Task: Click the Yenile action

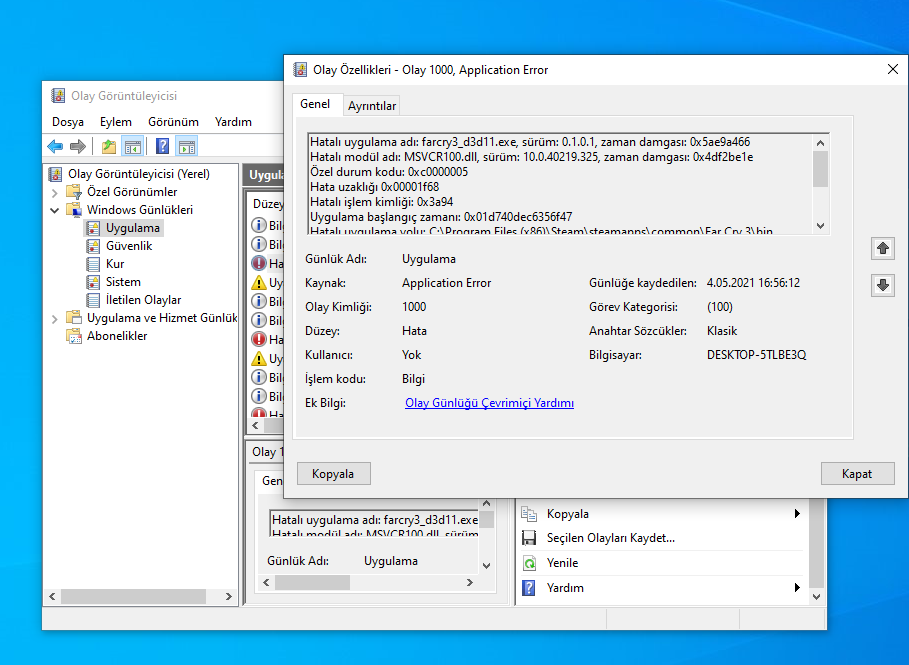Action: click(x=562, y=562)
